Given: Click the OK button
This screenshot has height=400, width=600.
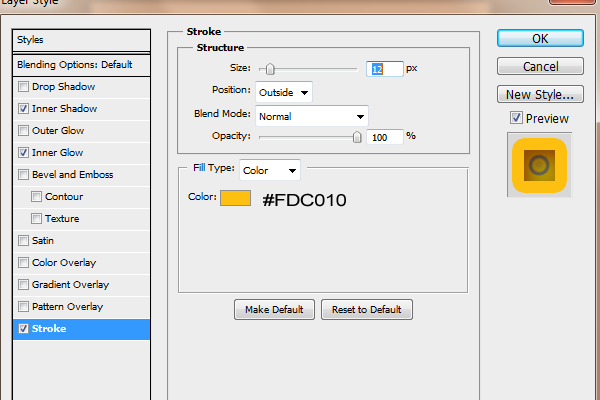Looking at the screenshot, I should point(540,39).
